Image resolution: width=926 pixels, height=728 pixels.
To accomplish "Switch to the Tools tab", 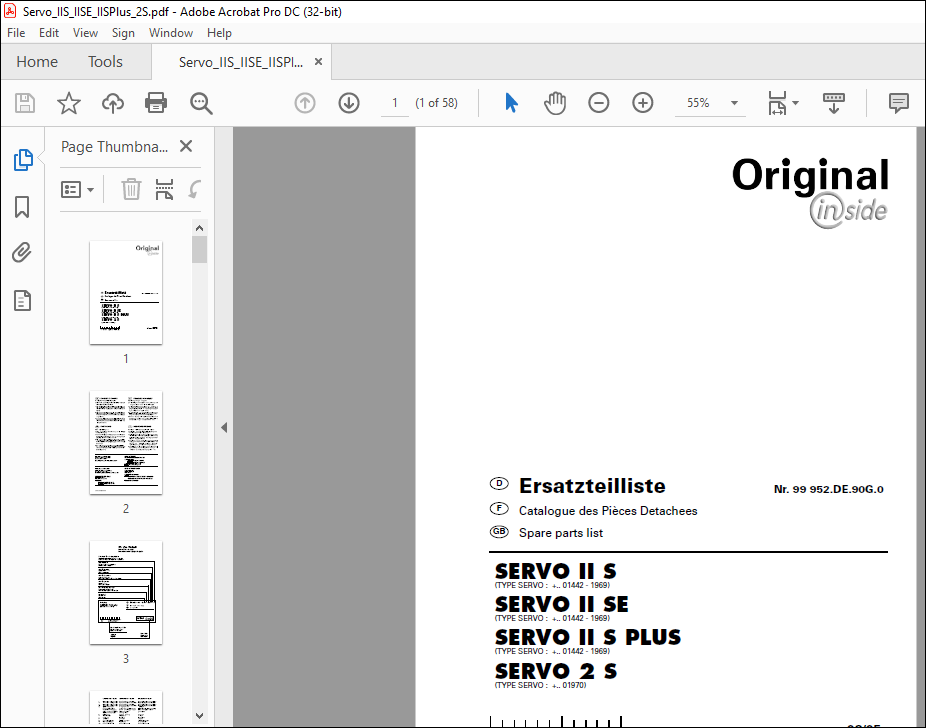I will click(105, 61).
